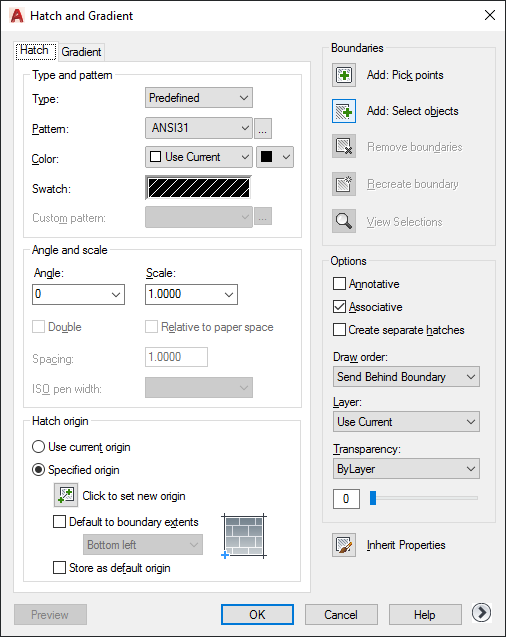The height and width of the screenshot is (637, 506).
Task: Click the Recreate boundary icon
Action: pos(344,184)
